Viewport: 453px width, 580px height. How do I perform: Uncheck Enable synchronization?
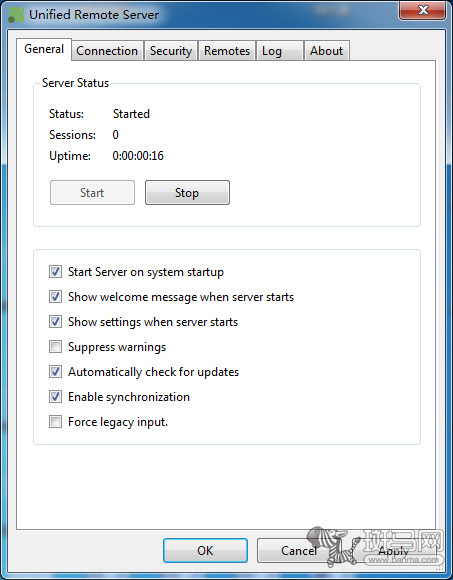point(55,397)
